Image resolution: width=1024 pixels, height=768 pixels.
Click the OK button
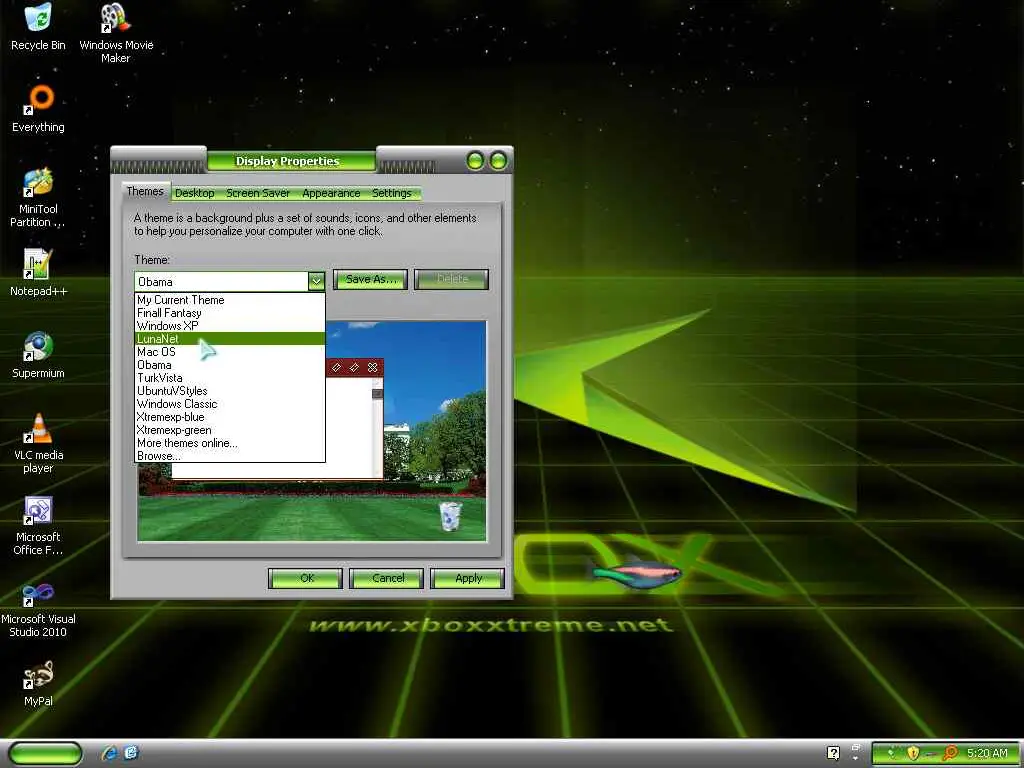306,579
